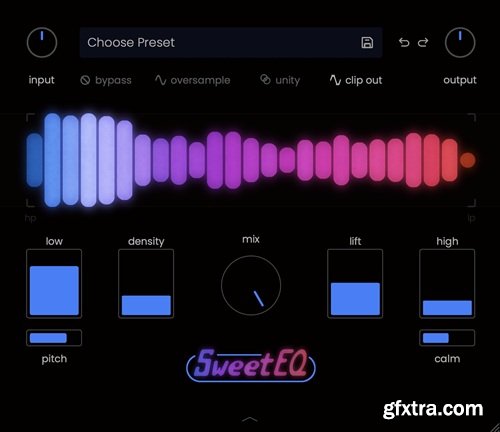Click the redo arrow icon

tap(423, 43)
